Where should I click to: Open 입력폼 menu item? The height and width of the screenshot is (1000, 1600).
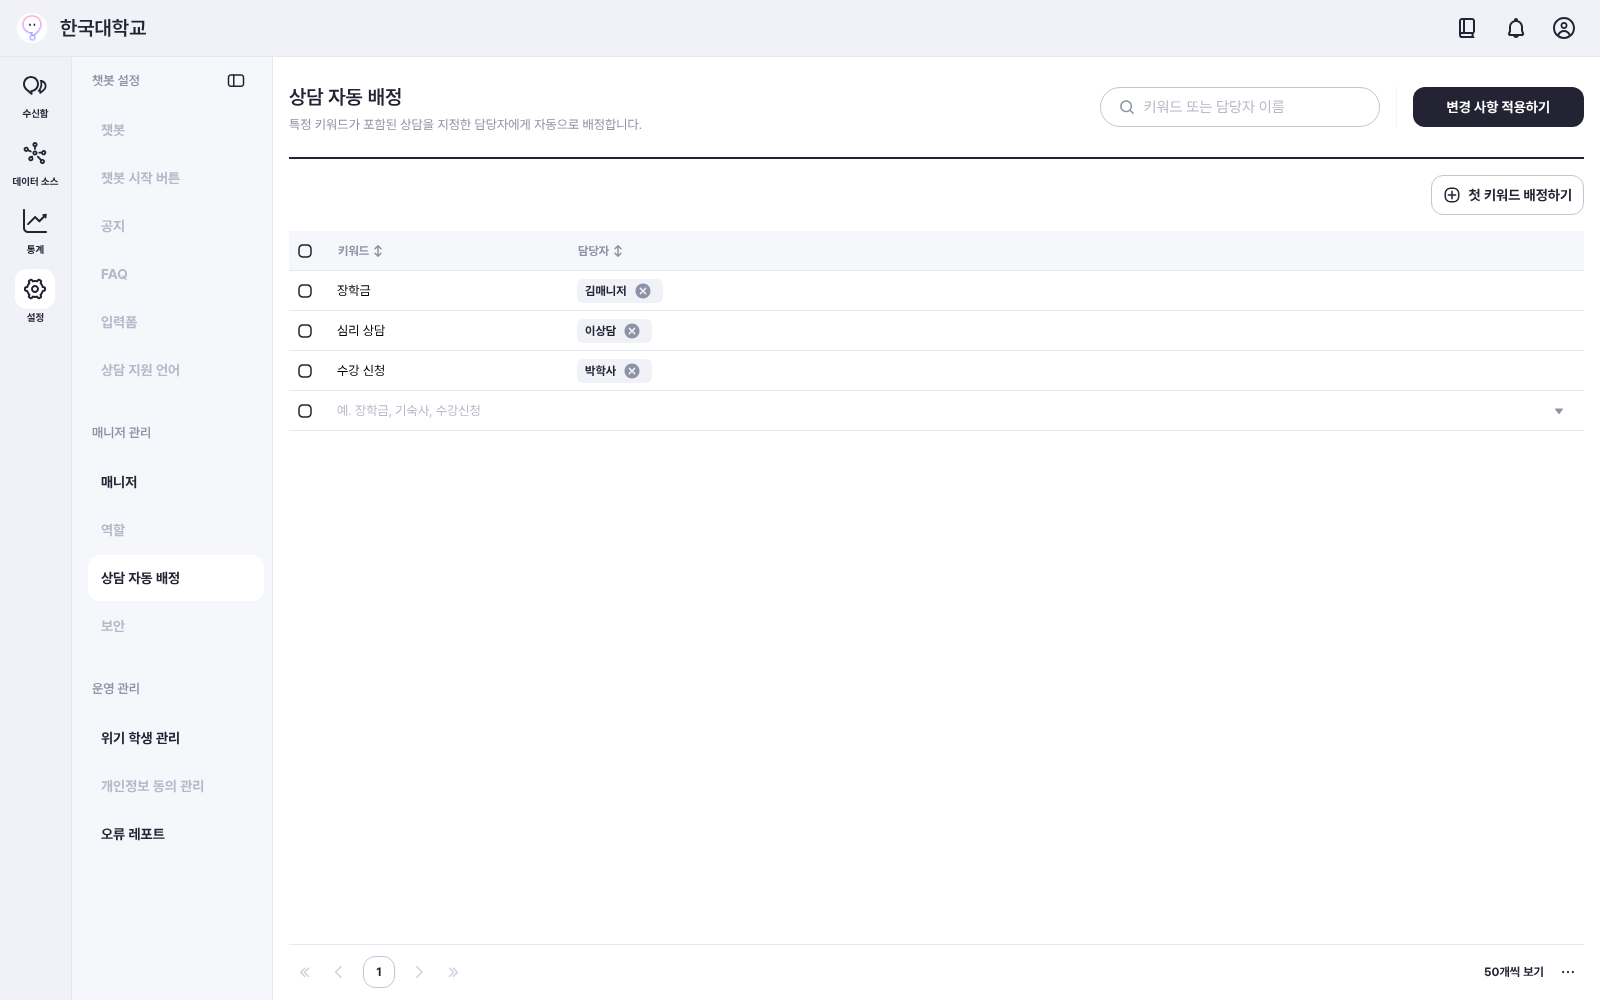[176, 322]
